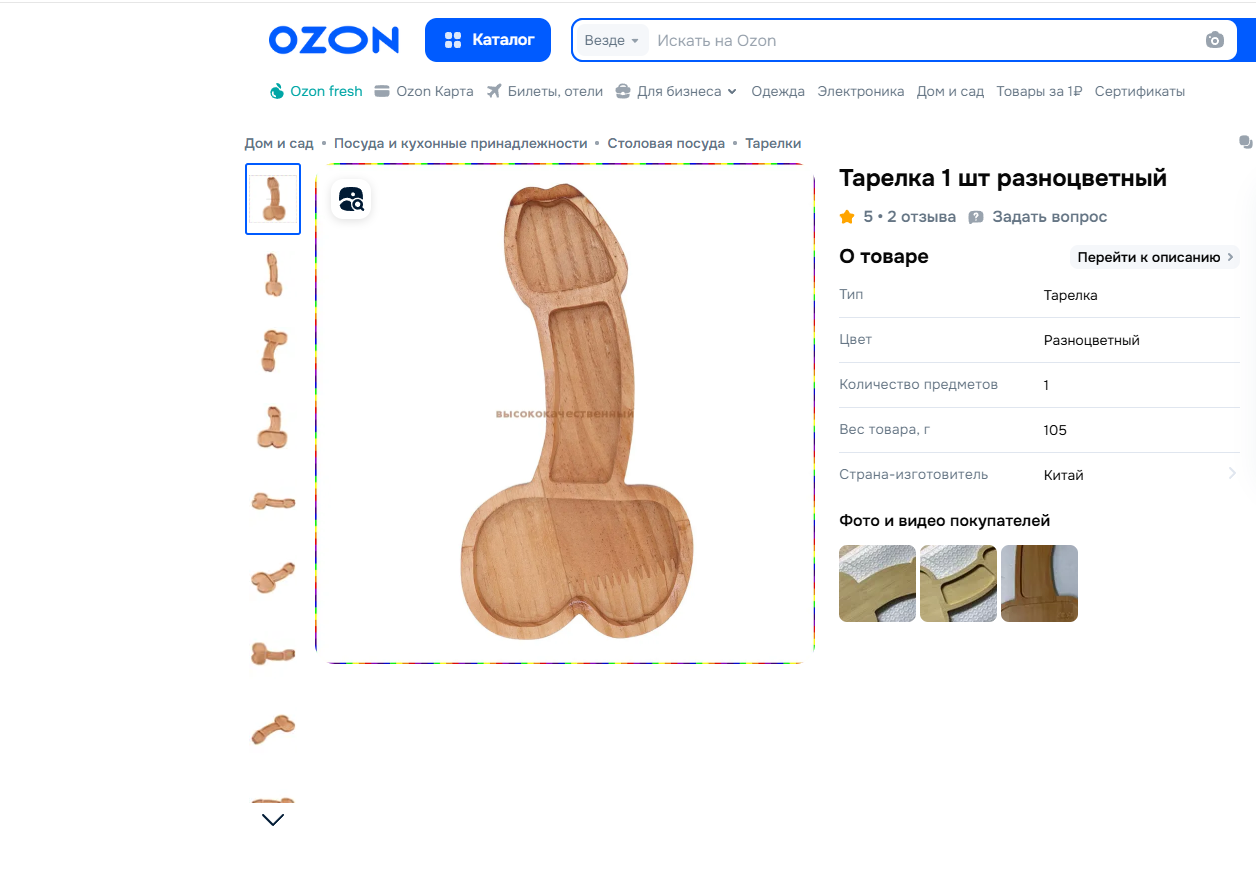This screenshot has height=880, width=1256.
Task: Open the 2 отзыва reviews link
Action: point(922,217)
